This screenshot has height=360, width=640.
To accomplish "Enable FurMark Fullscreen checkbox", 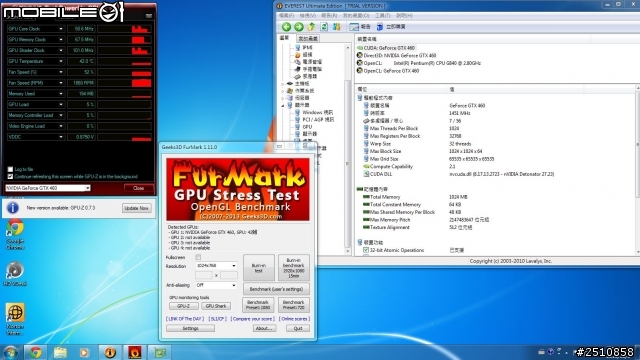I will click(x=198, y=258).
